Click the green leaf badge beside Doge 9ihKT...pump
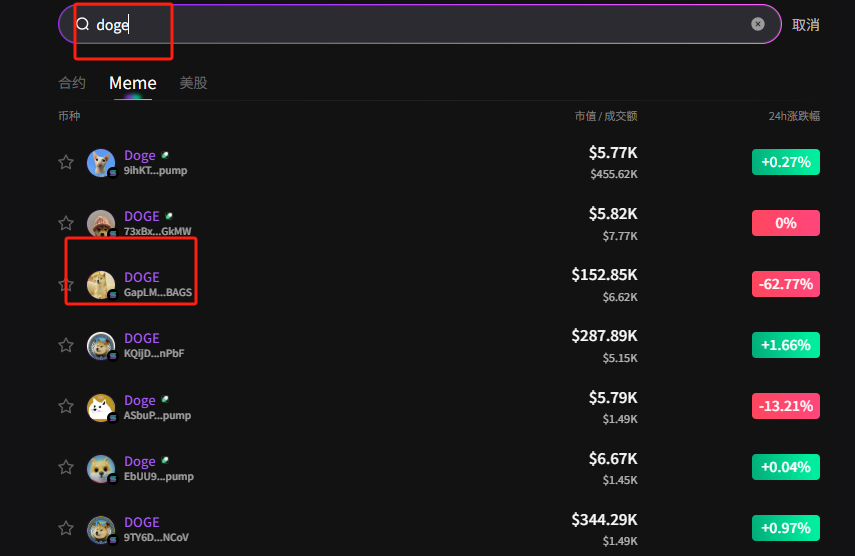Viewport: 855px width, 556px height. click(165, 155)
